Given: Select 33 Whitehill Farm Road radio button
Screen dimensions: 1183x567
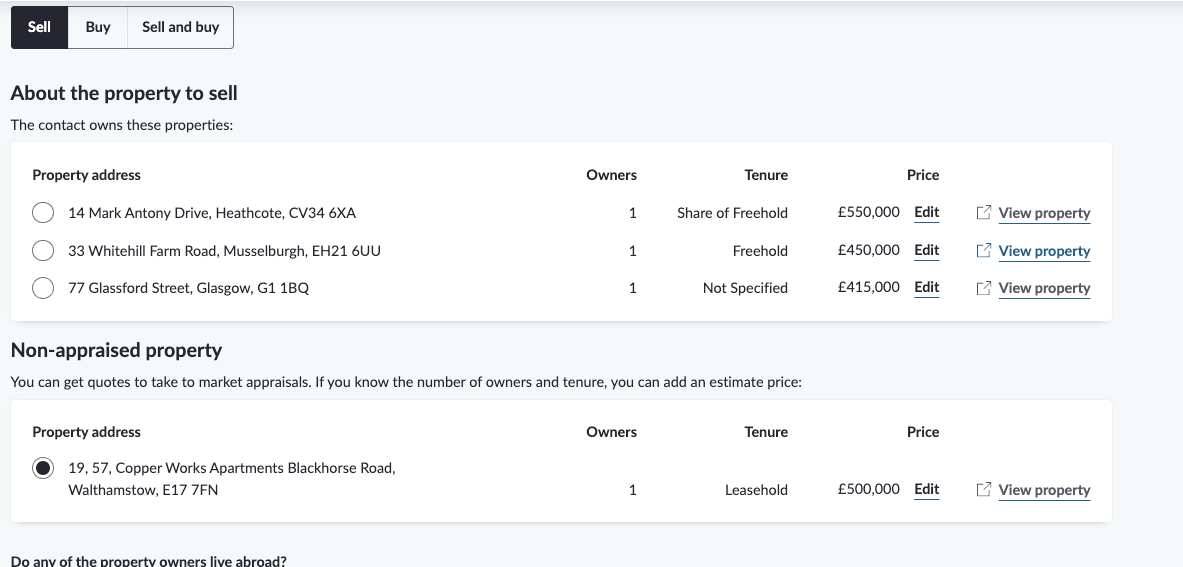Looking at the screenshot, I should pos(43,250).
